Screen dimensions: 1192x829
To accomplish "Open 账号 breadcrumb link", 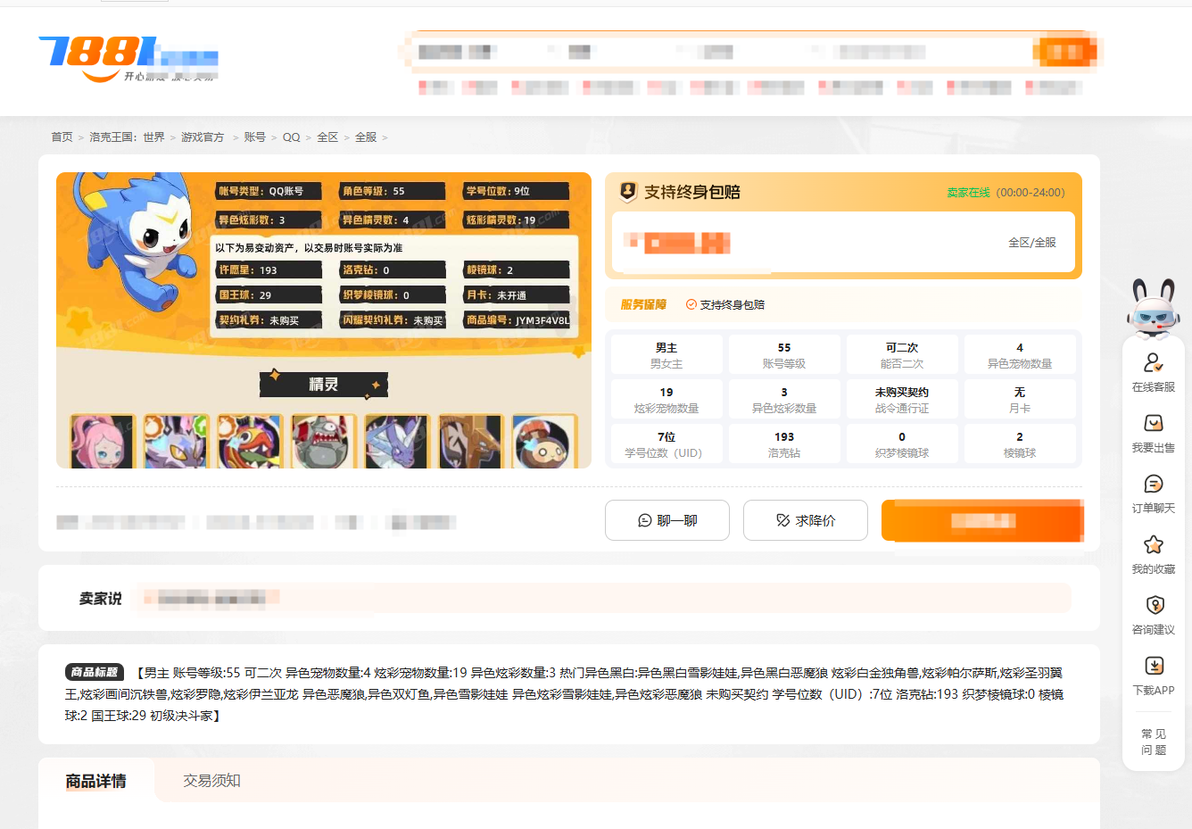I will 255,137.
